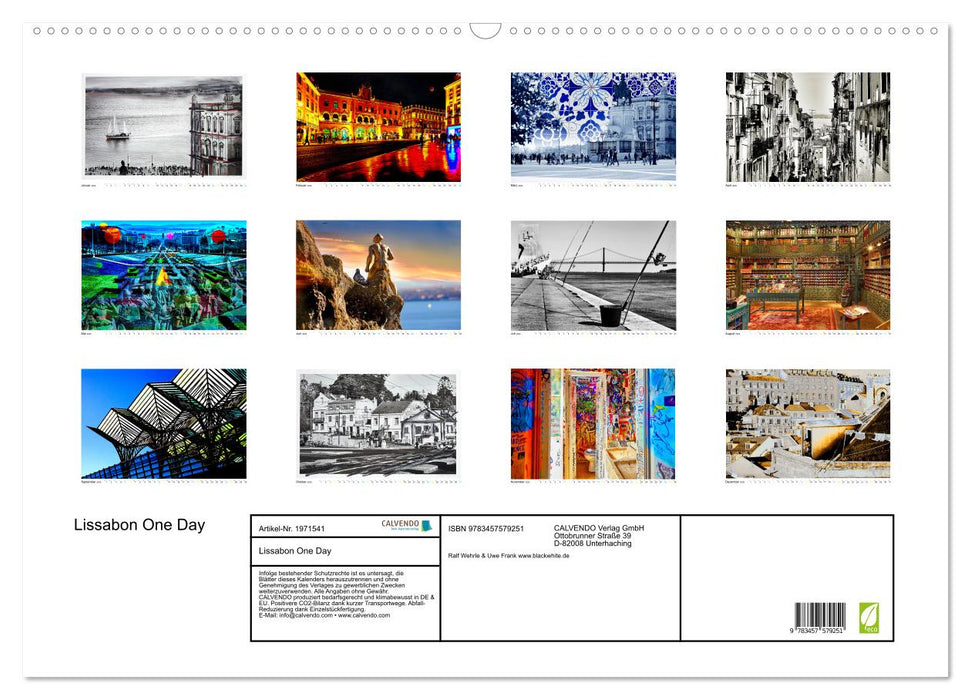971x700 pixels.
Task: Open the February illuminated night plaza thumbnail
Action: (378, 128)
